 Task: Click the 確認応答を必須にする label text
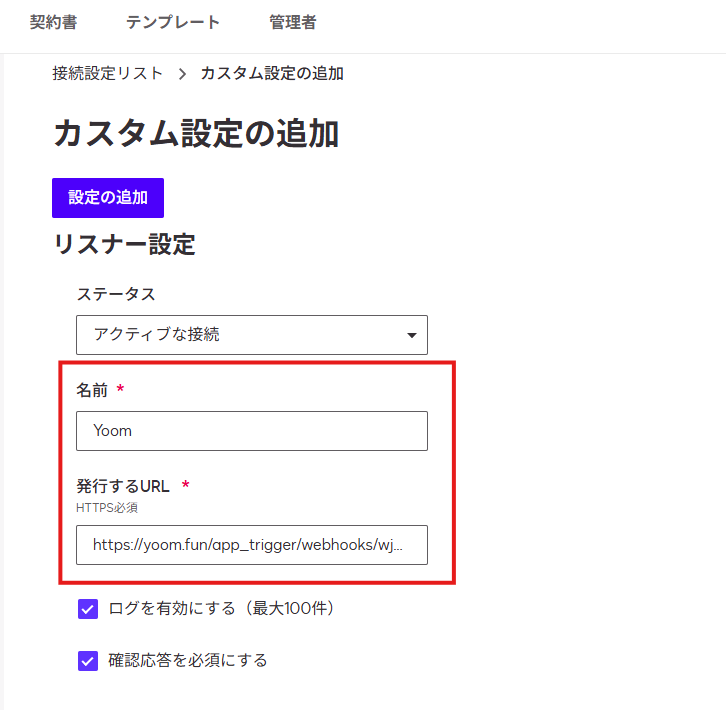(188, 660)
